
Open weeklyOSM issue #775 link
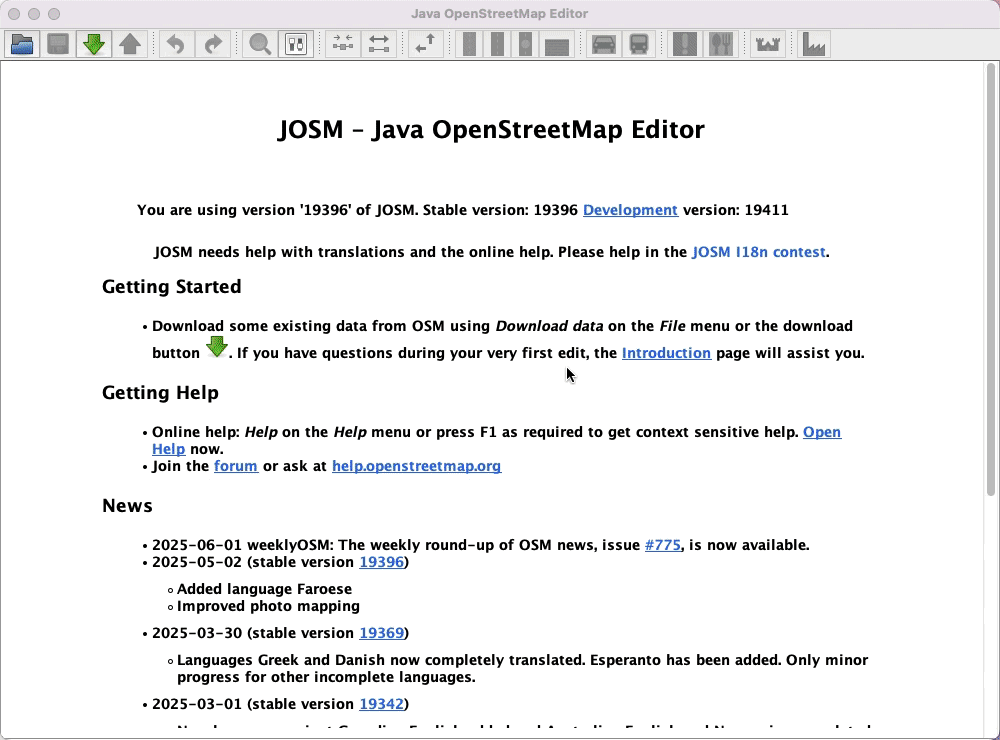[663, 545]
